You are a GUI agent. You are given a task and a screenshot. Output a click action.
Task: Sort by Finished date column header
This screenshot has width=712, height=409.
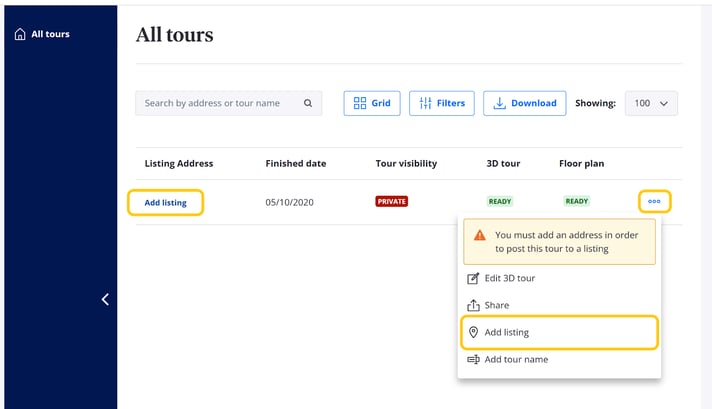[295, 163]
